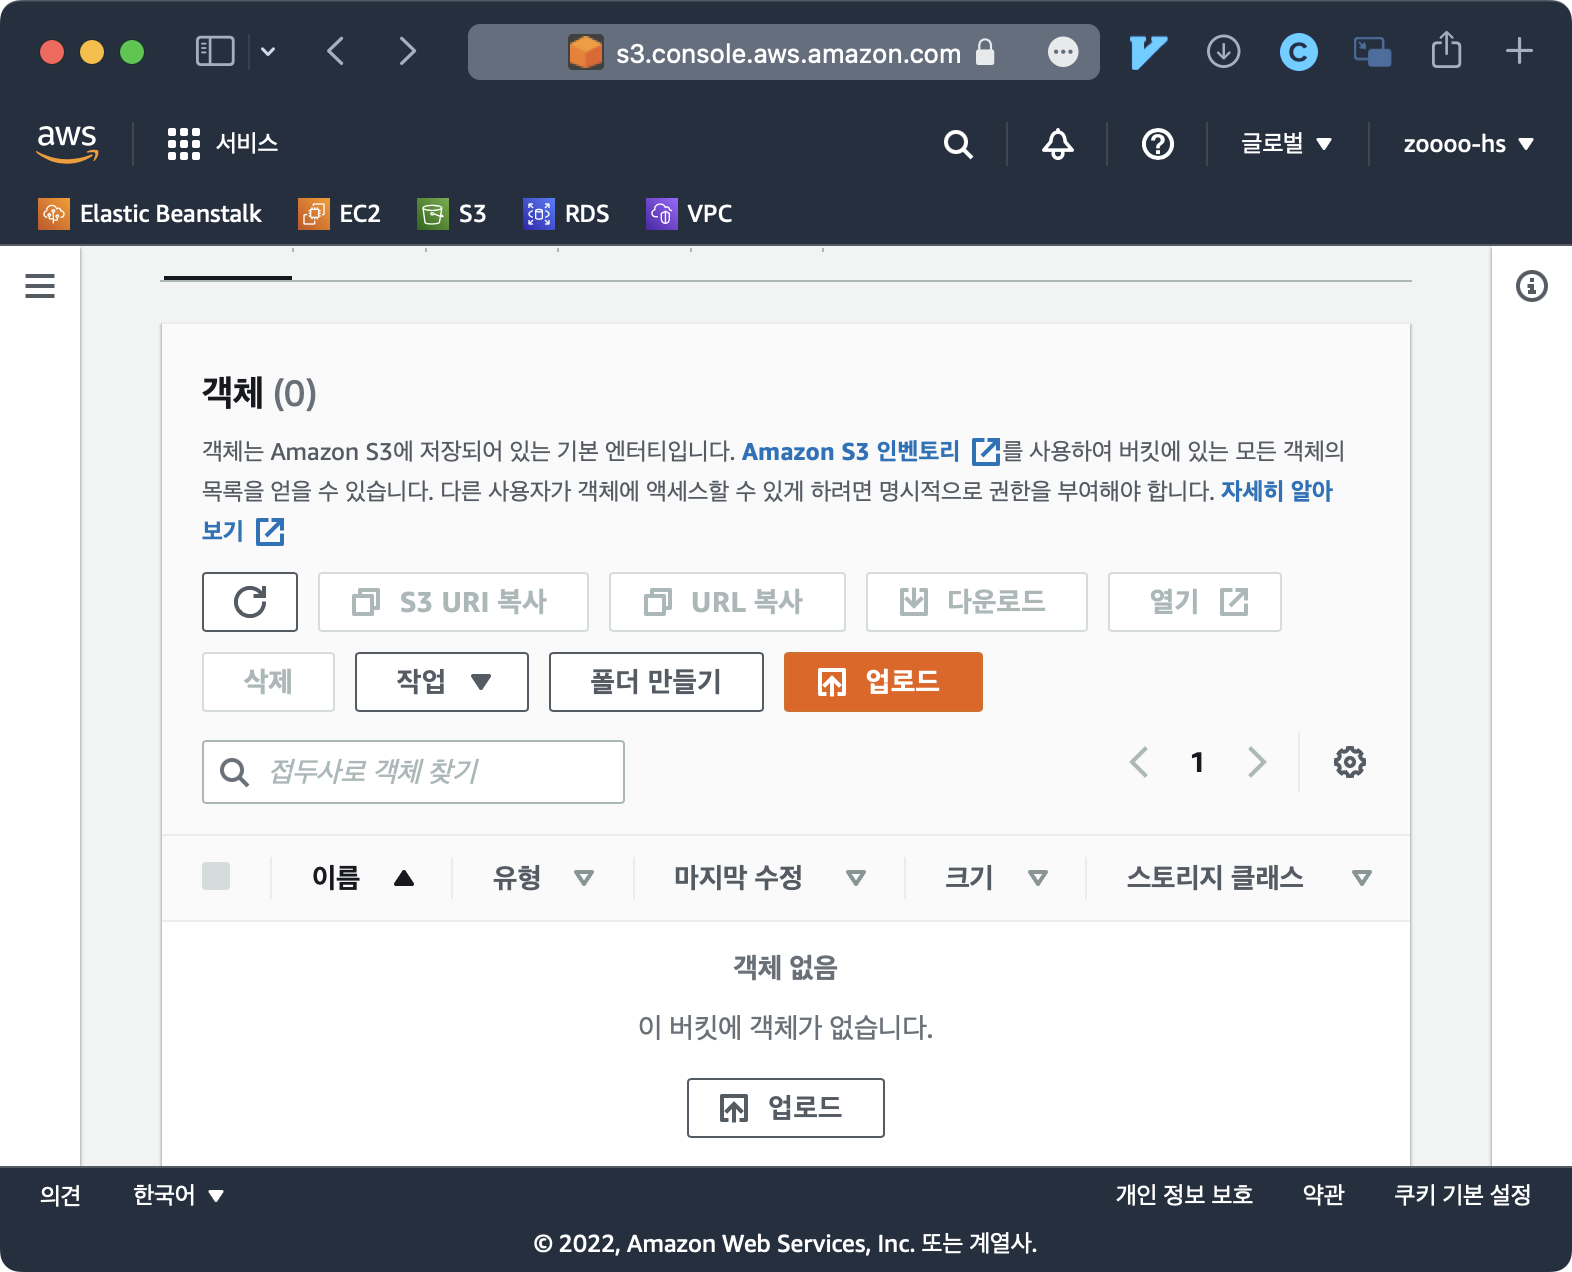
Task: Open the EC2 service shortcut
Action: pyautogui.click(x=340, y=214)
